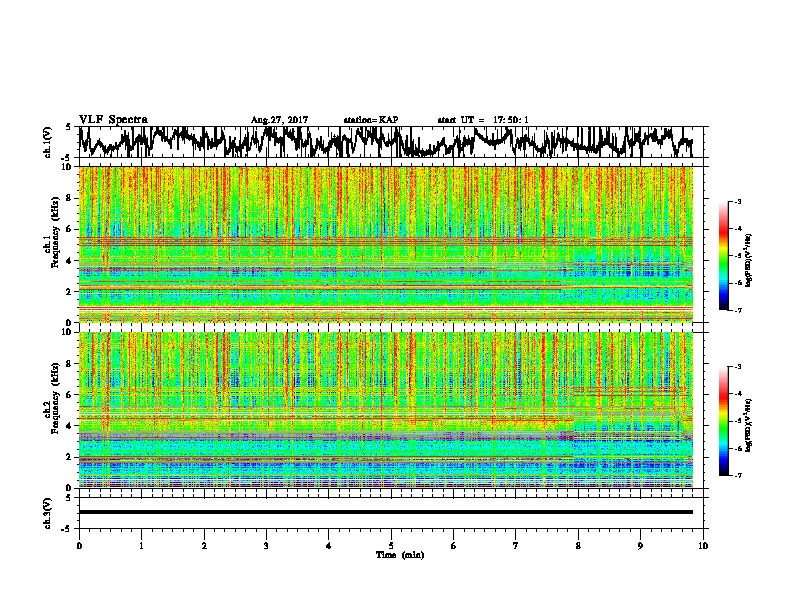
Task: Select the "Time (min)" axis label
Action: [x=400, y=555]
